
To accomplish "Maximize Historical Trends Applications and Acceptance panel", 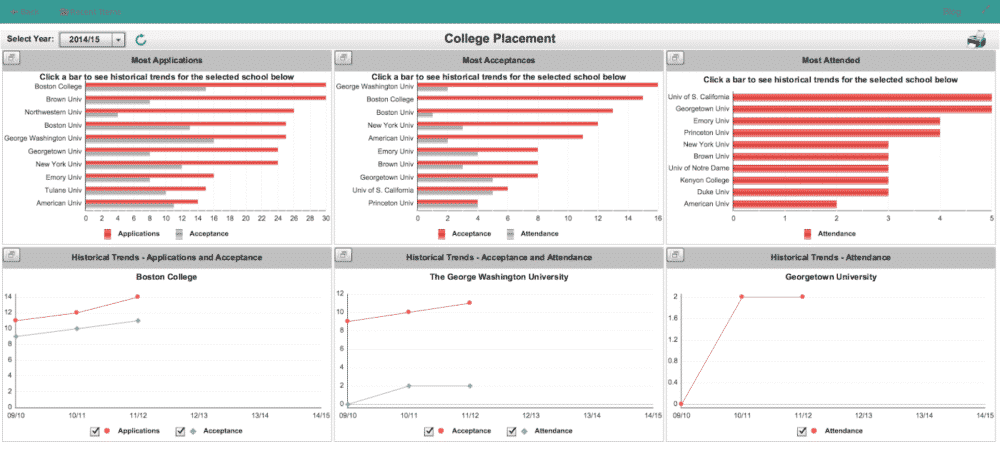I will coord(11,257).
